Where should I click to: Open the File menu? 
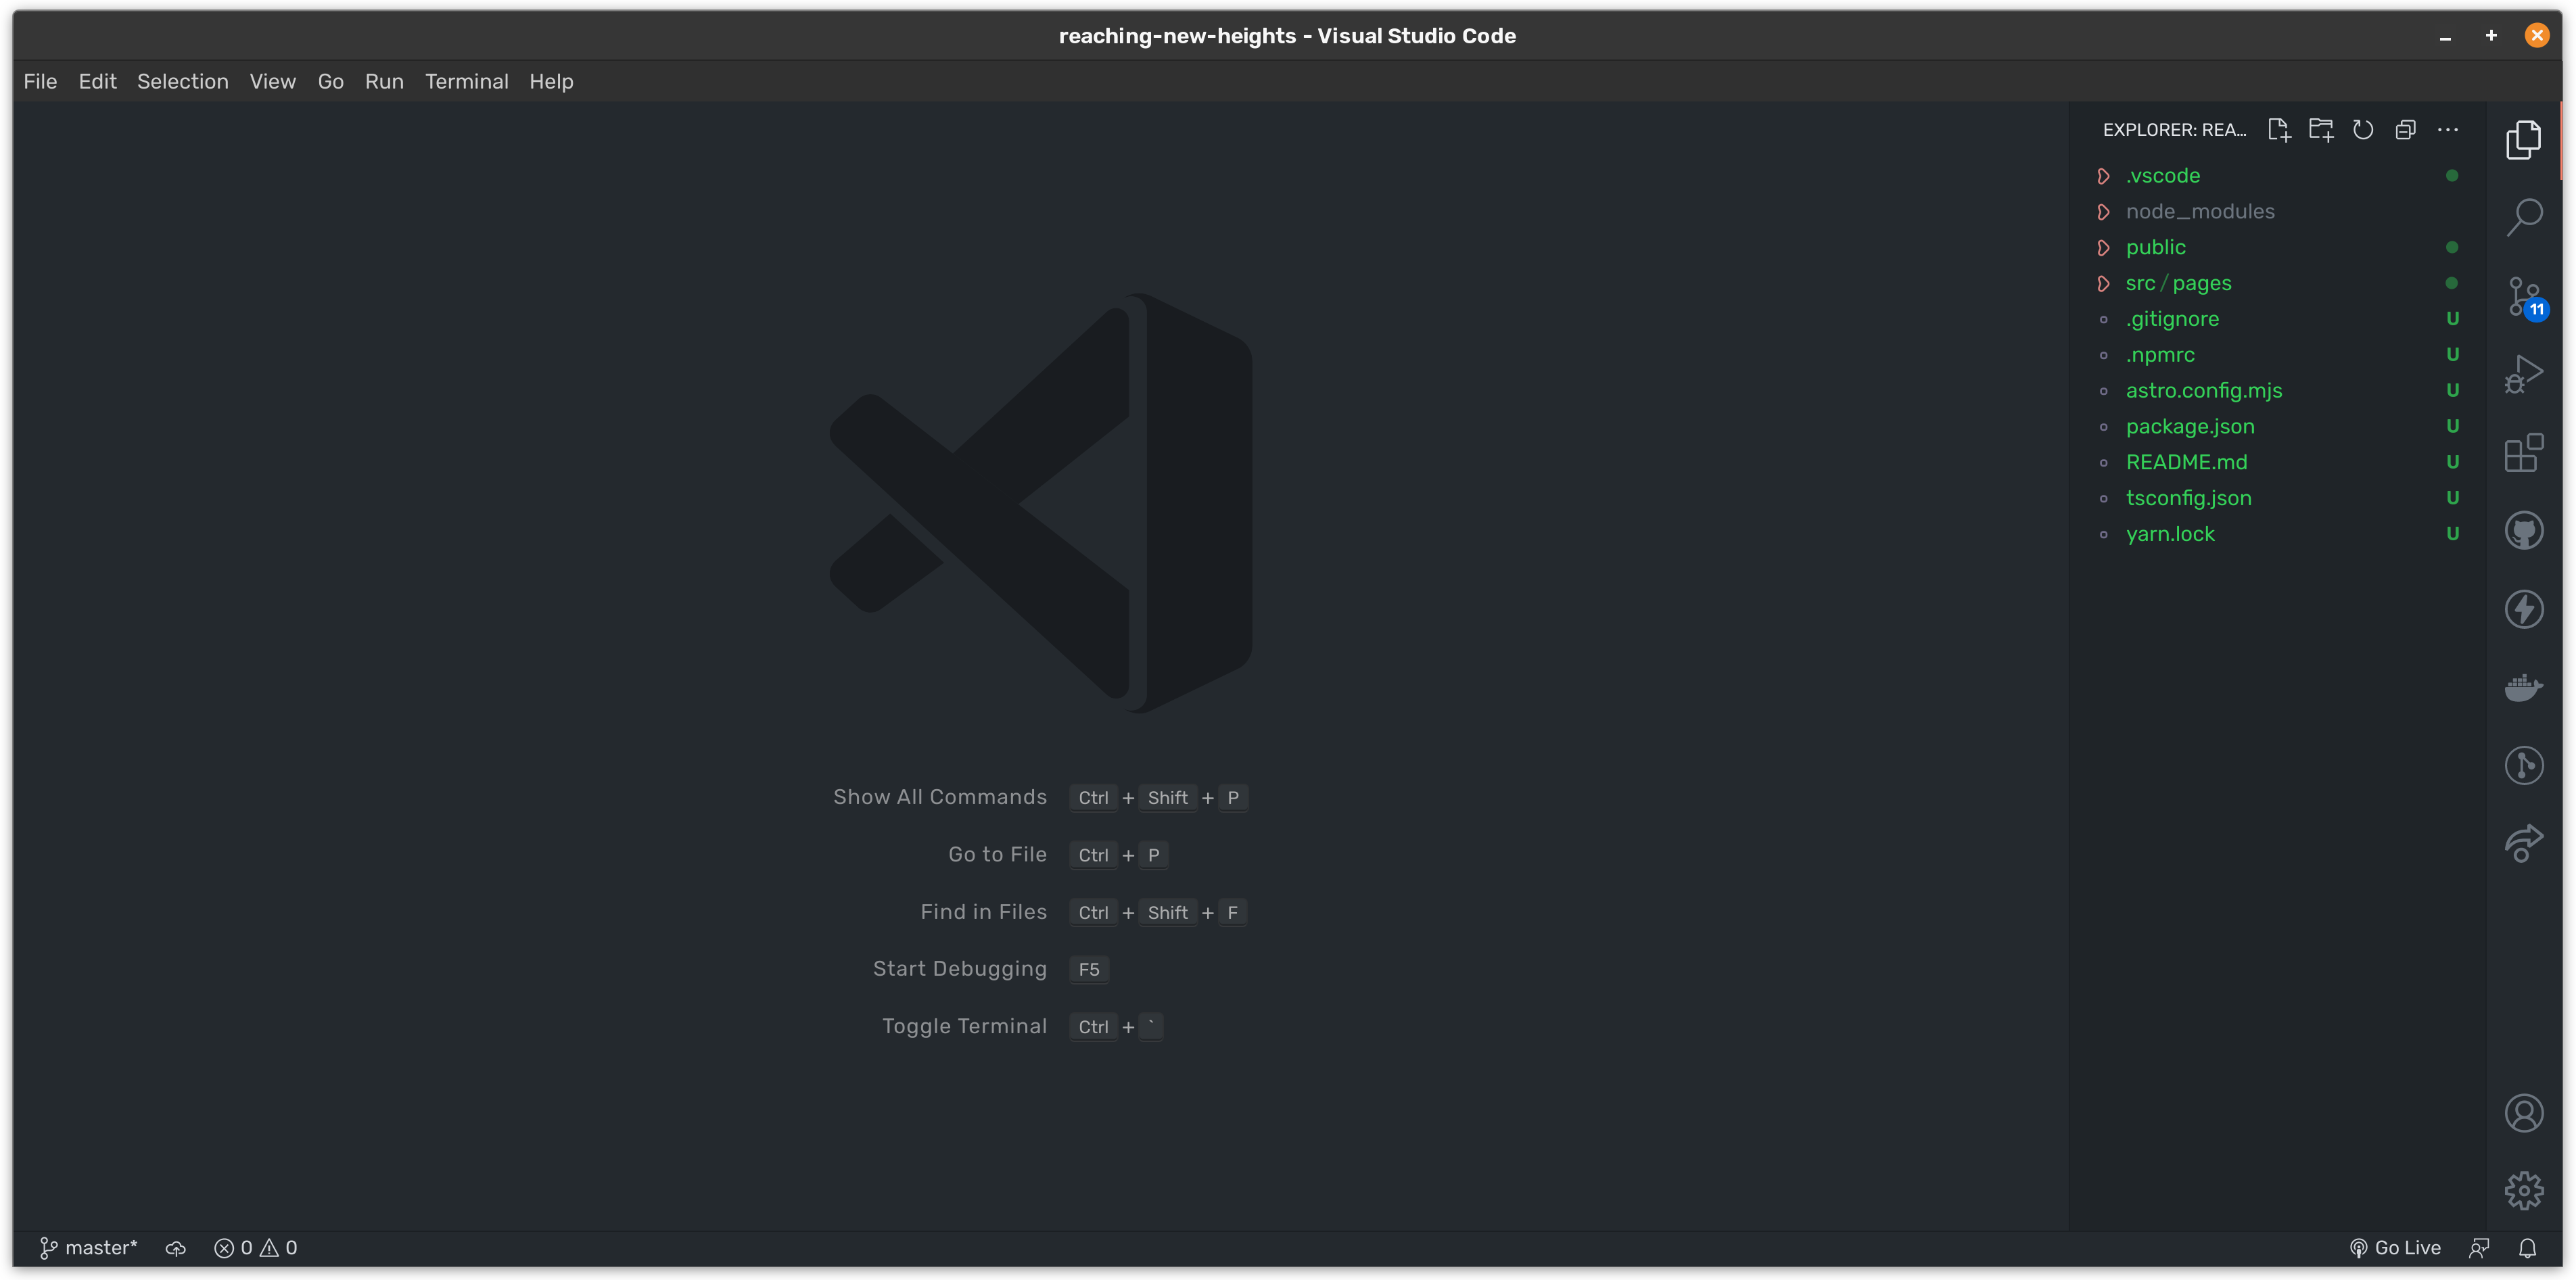coord(40,82)
